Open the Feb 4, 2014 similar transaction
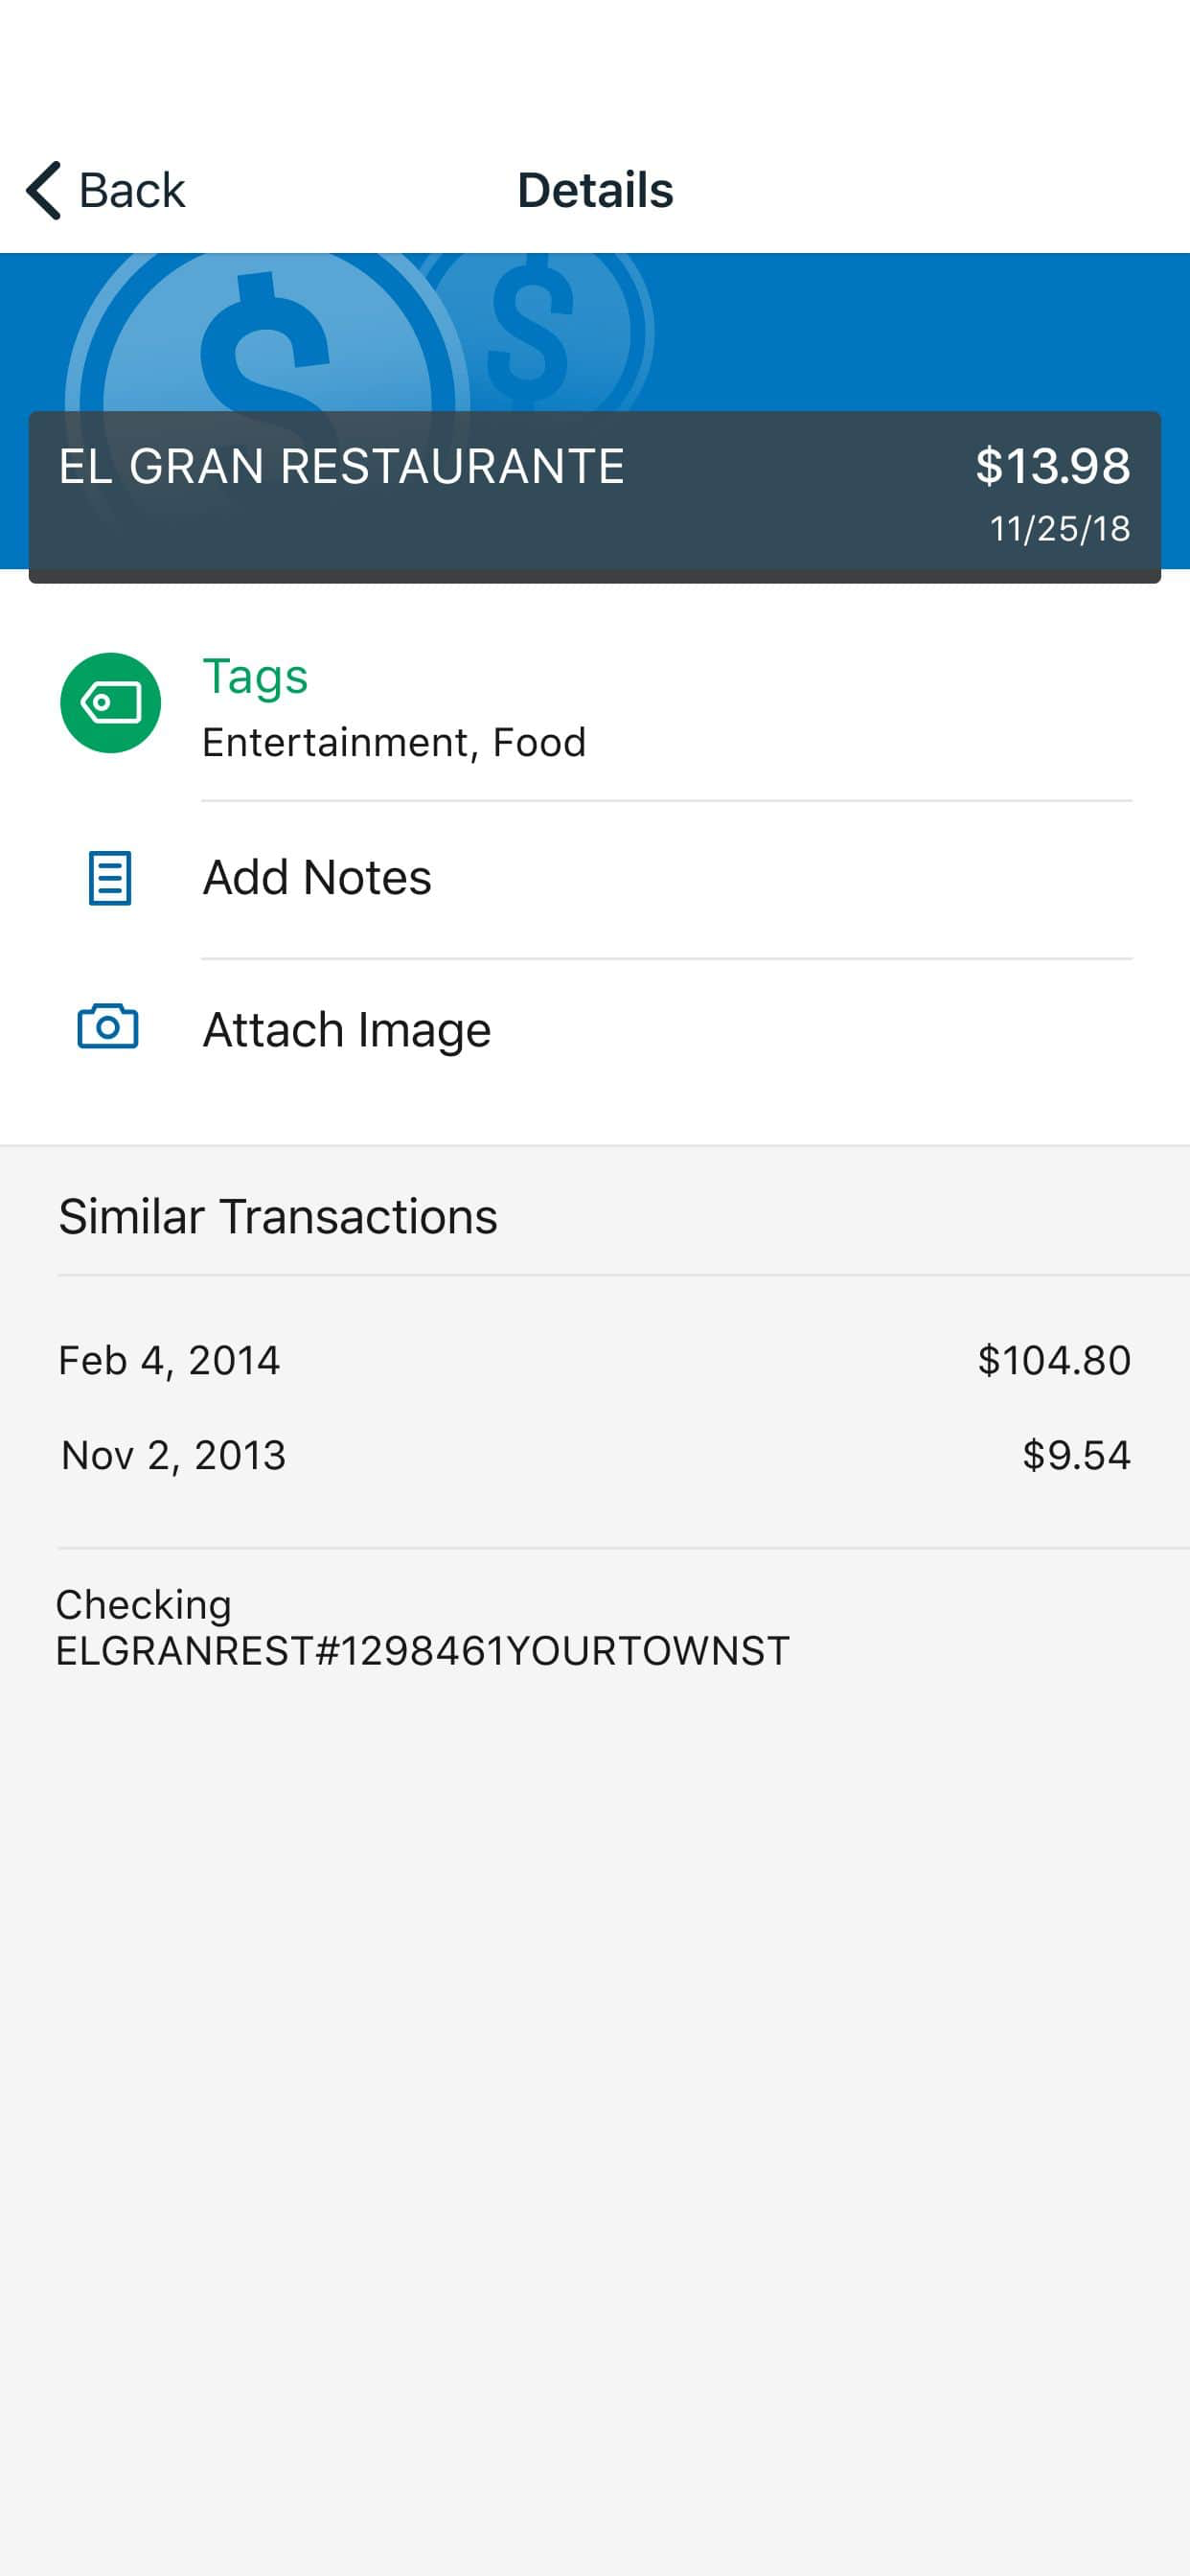1190x2576 pixels. point(169,1361)
